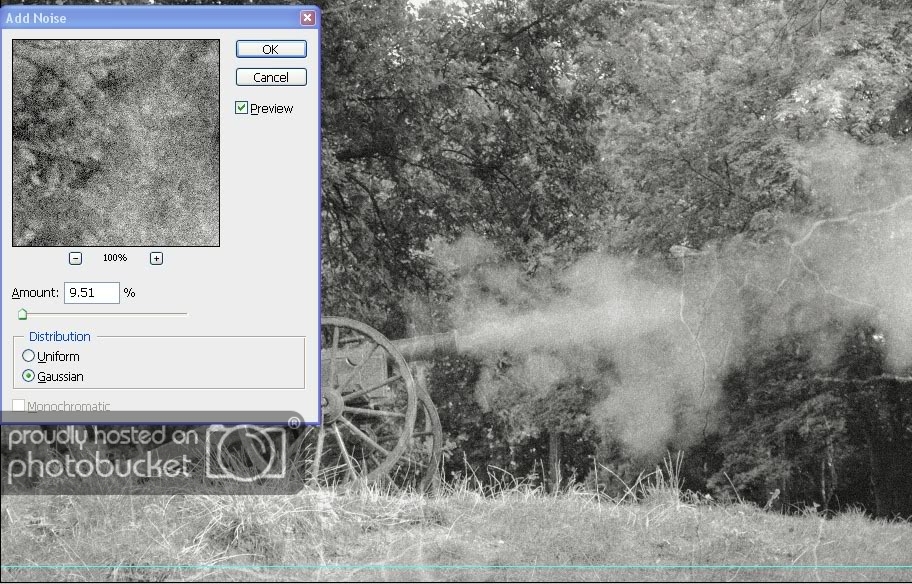Select the Uniform distribution option
This screenshot has width=912, height=584.
click(x=28, y=356)
